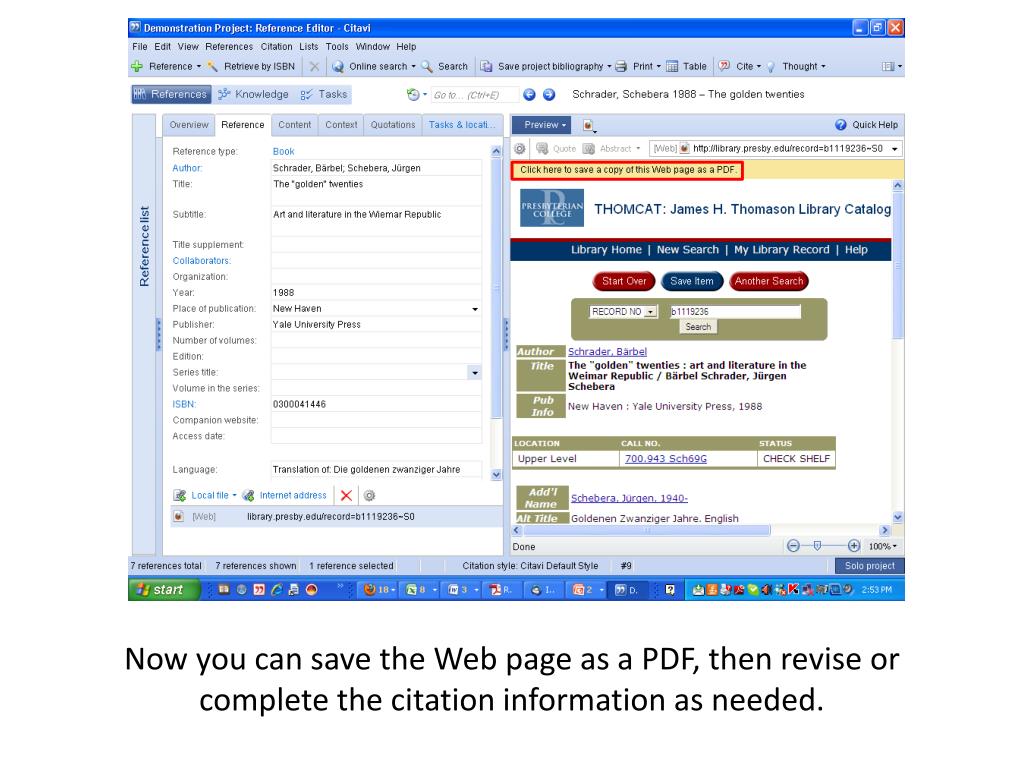This screenshot has height=768, width=1024.
Task: Click the New Search catalog link
Action: click(687, 249)
